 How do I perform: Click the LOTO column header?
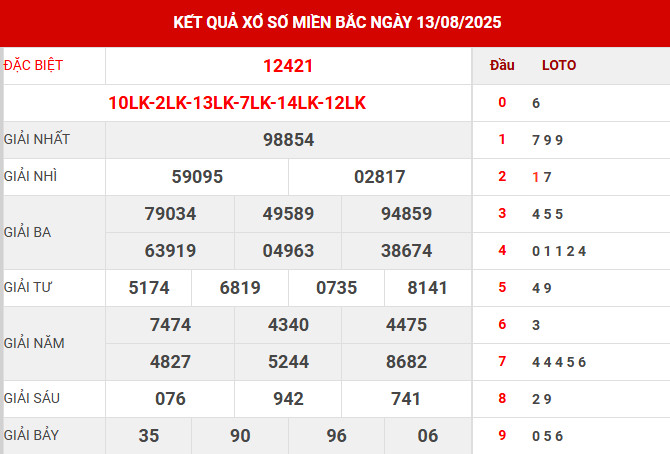coord(558,66)
